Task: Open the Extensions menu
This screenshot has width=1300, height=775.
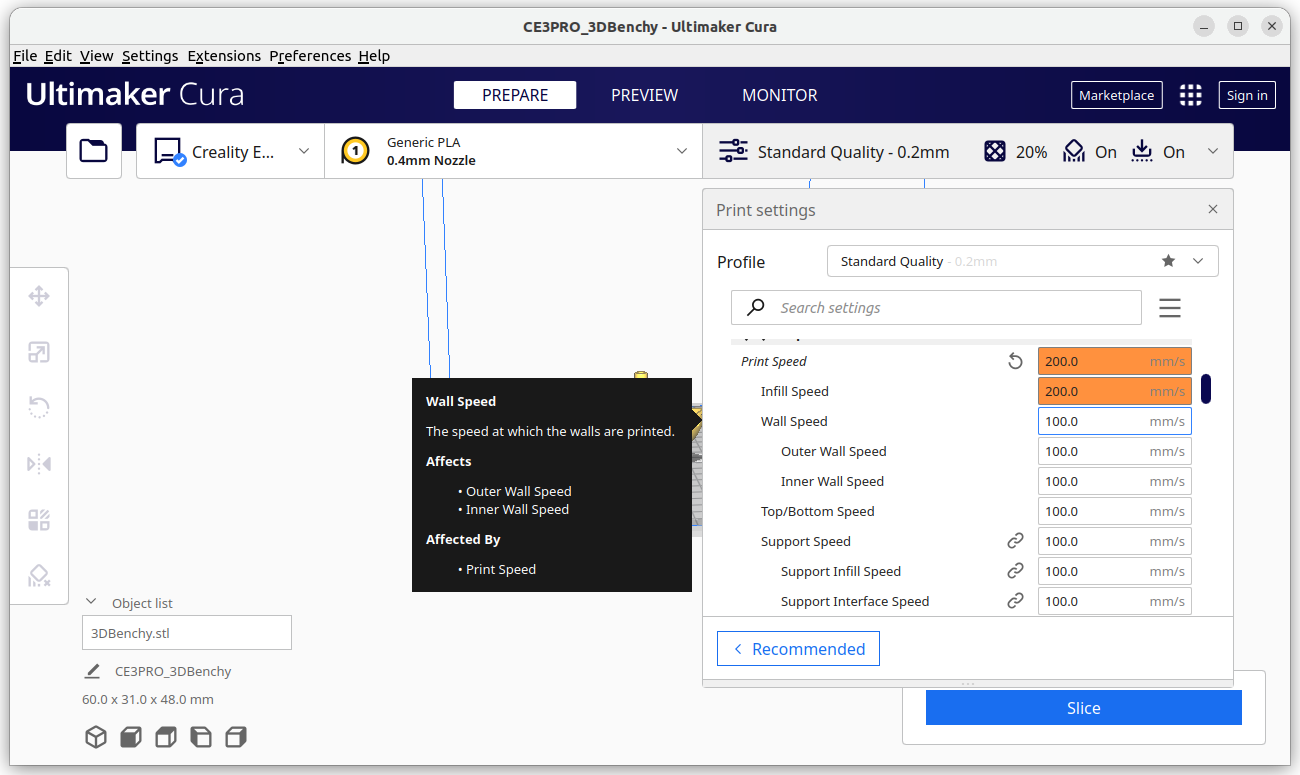Action: tap(224, 56)
